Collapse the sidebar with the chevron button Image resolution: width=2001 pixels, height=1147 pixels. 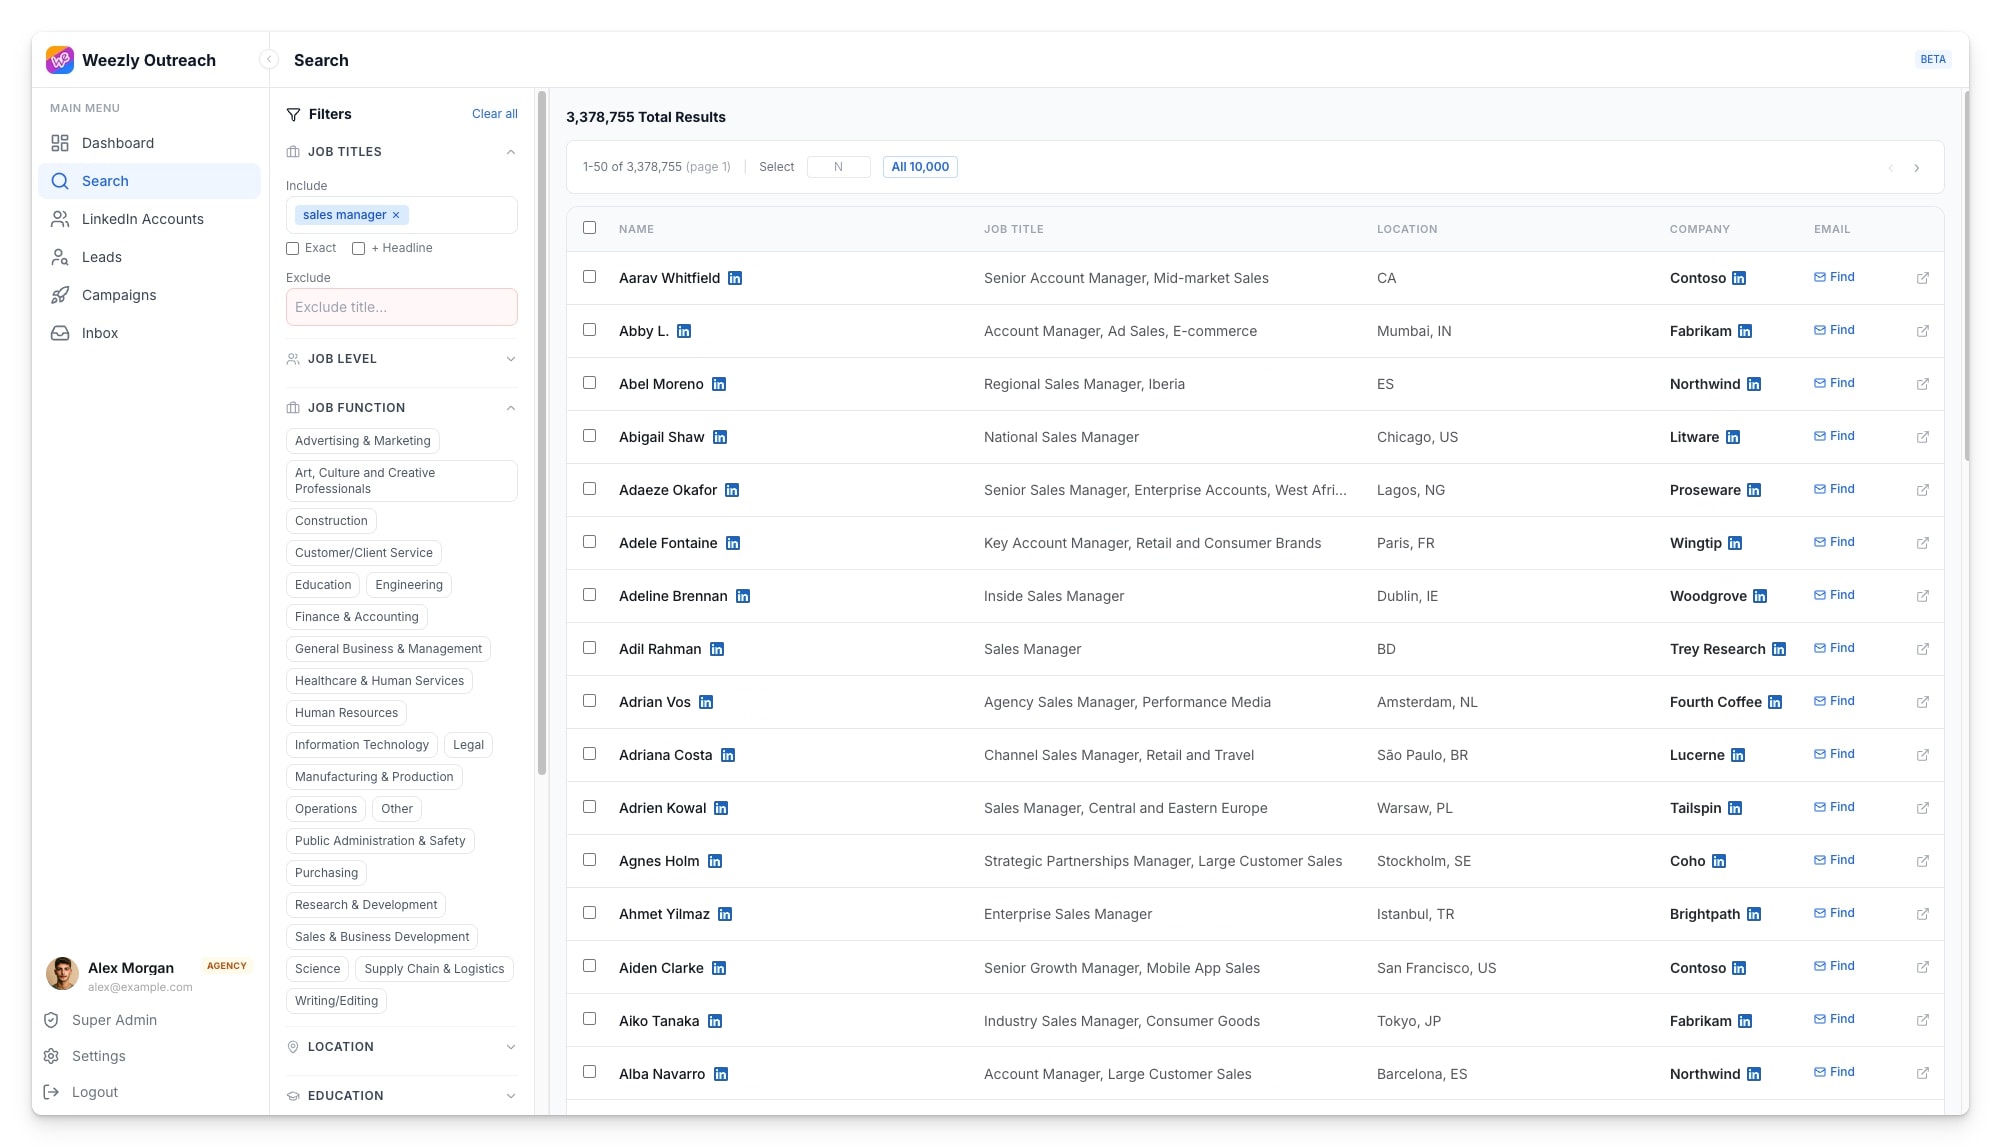(268, 60)
